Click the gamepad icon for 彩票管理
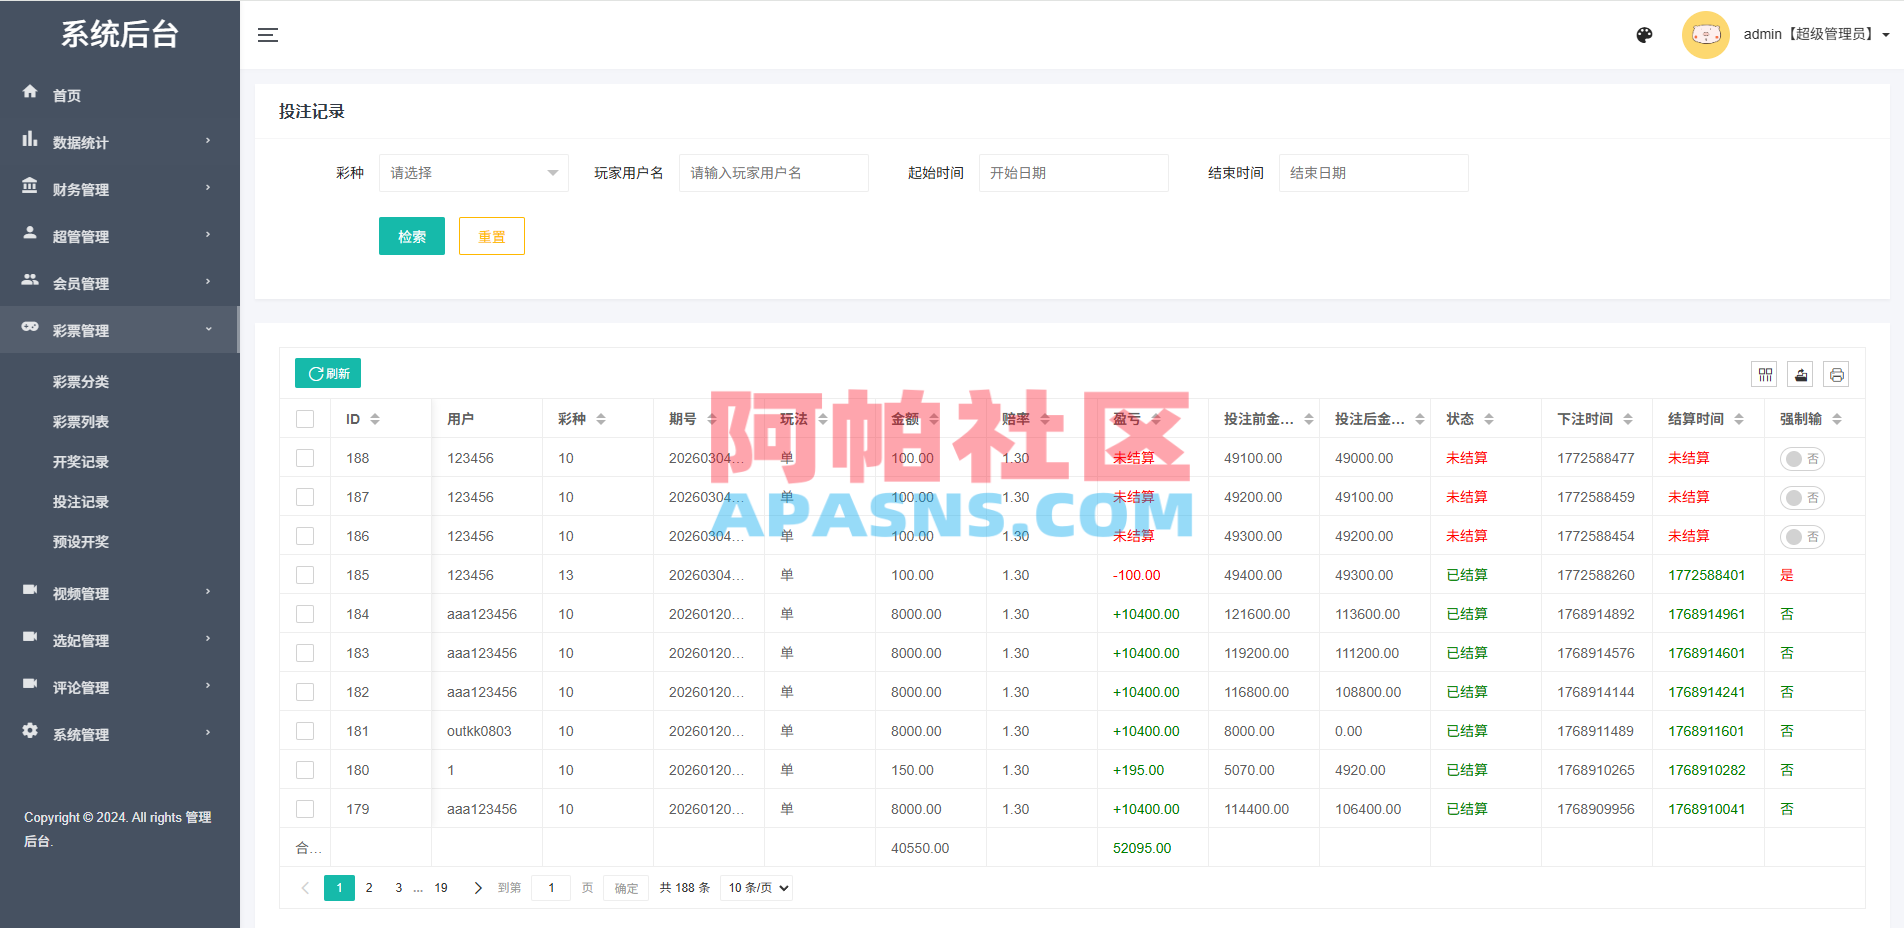Image resolution: width=1904 pixels, height=928 pixels. (x=30, y=327)
